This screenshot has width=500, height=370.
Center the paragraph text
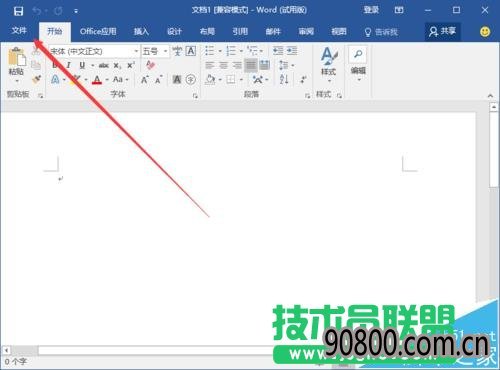223,65
